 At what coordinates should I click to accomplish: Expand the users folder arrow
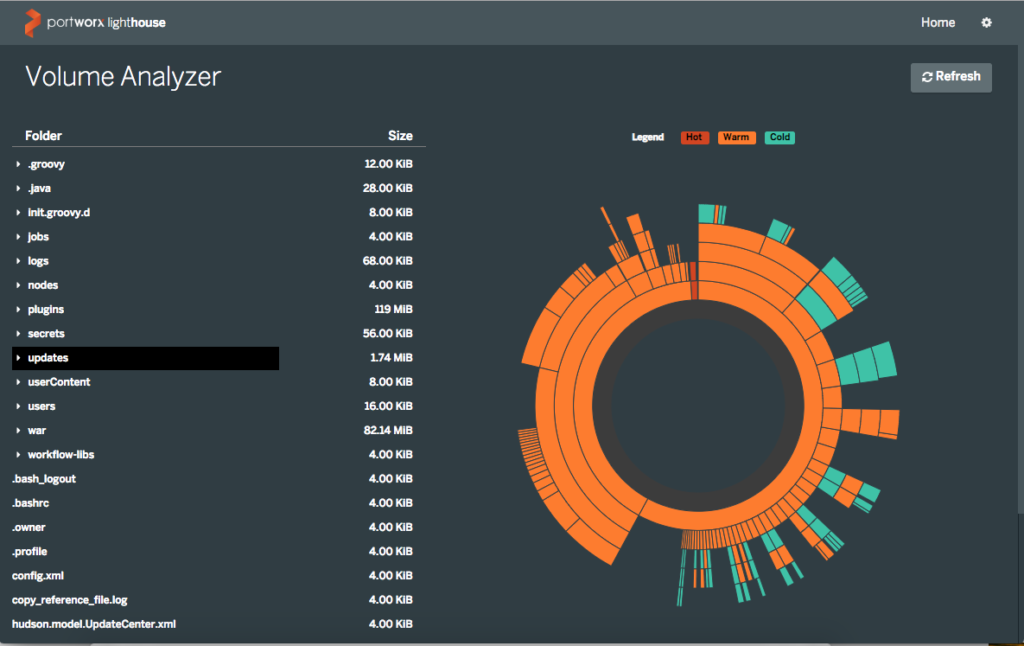[18, 407]
